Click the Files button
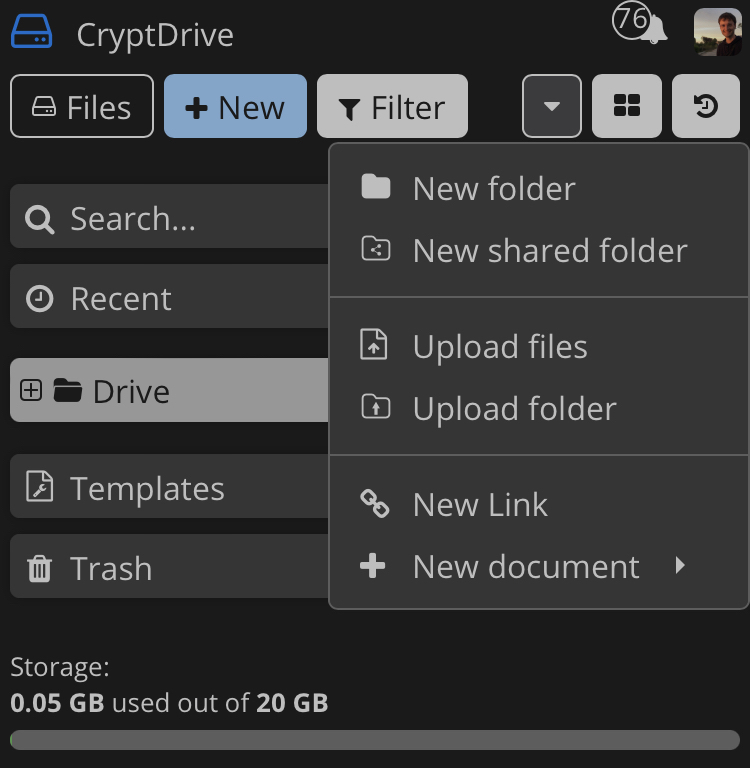The image size is (750, 768). click(82, 106)
